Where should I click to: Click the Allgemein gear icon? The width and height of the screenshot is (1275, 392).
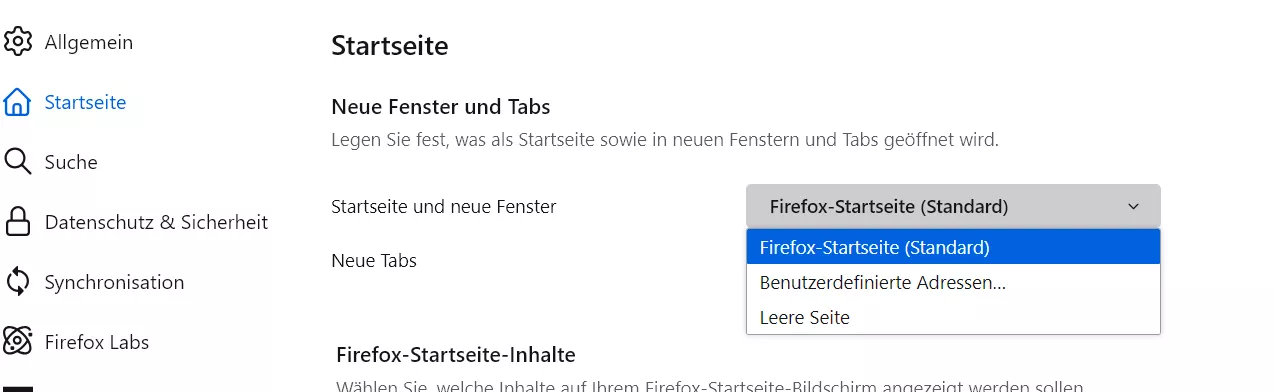coord(17,42)
